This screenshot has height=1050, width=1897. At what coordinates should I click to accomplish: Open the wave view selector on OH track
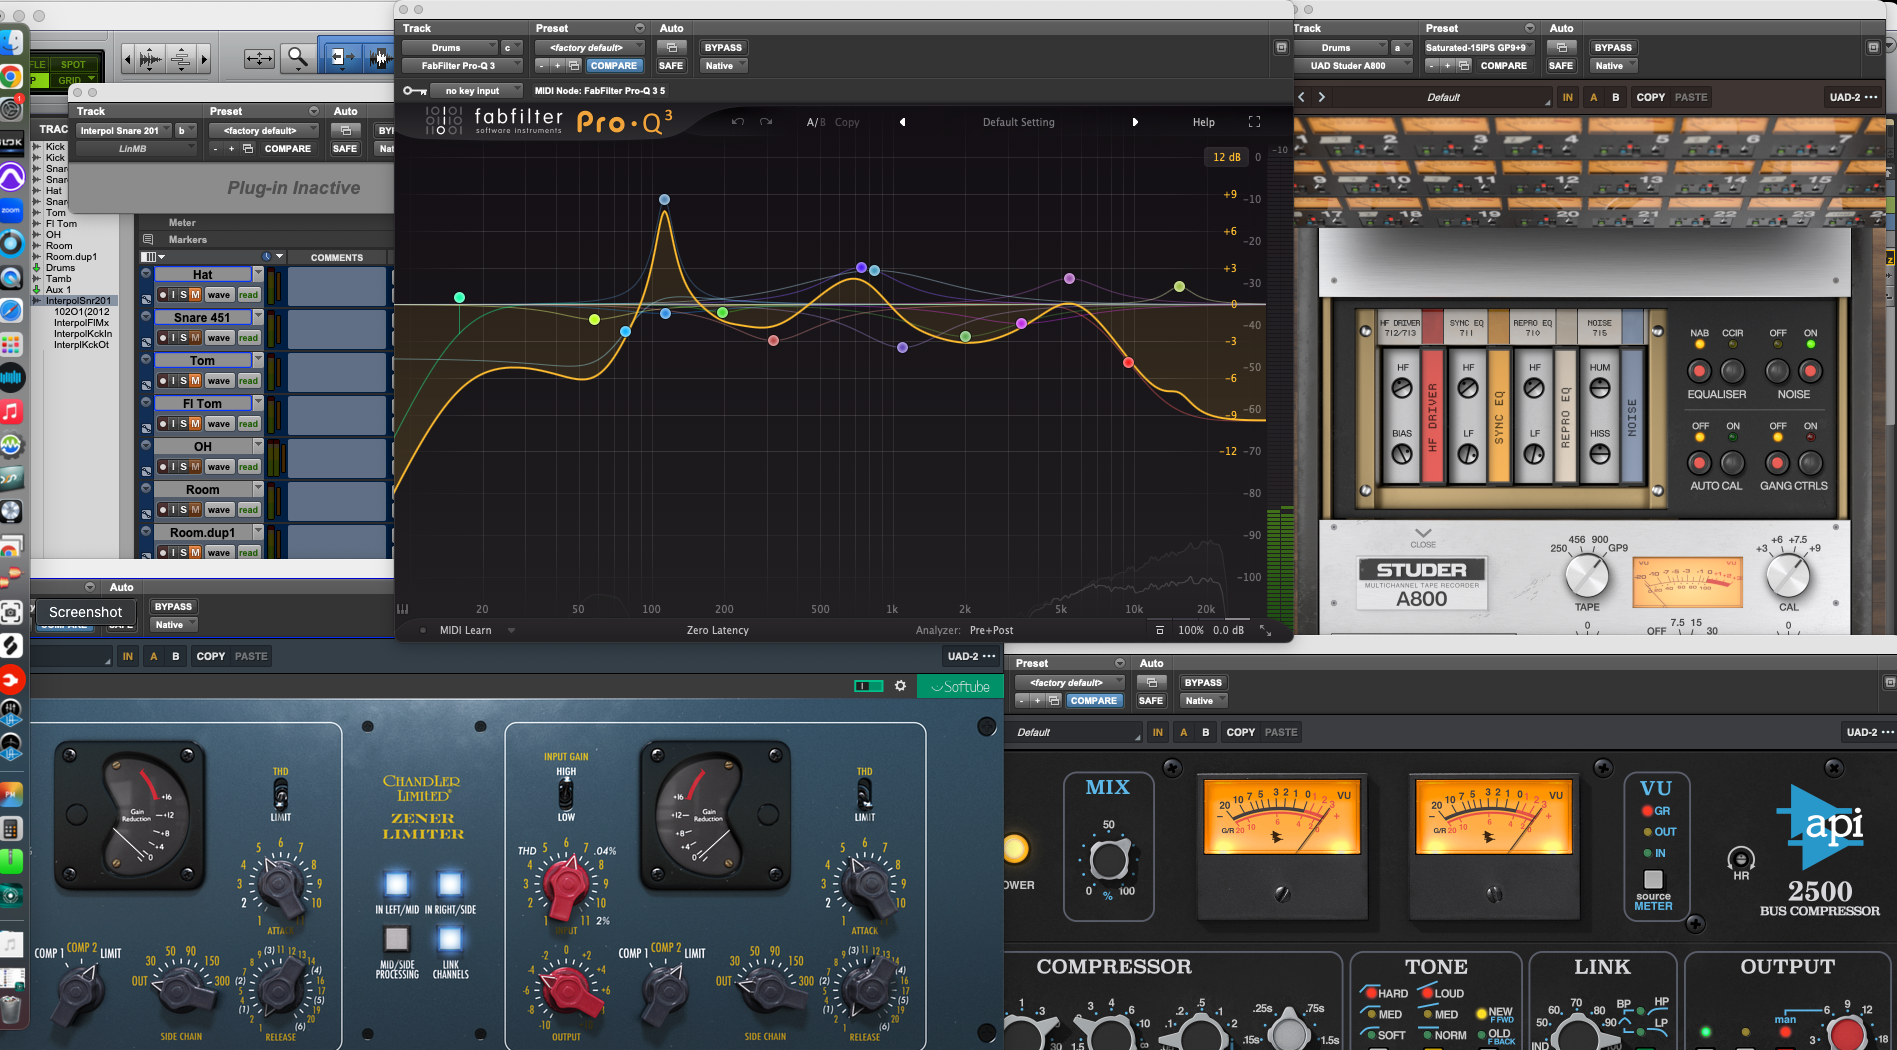click(x=219, y=467)
